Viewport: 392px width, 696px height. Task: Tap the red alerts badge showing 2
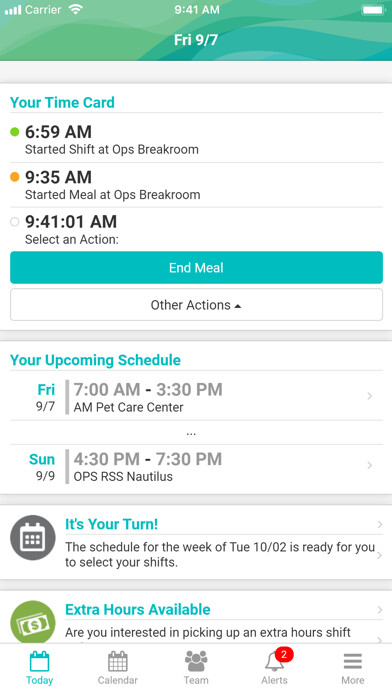pos(284,654)
